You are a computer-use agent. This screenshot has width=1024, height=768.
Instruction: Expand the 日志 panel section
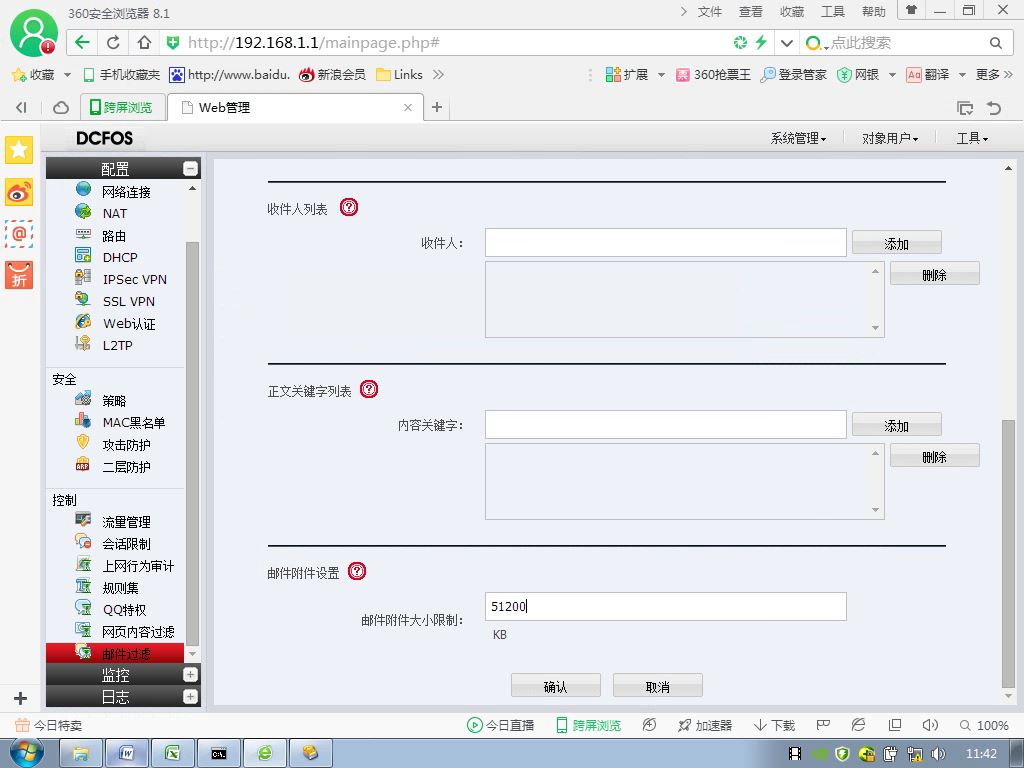click(190, 697)
